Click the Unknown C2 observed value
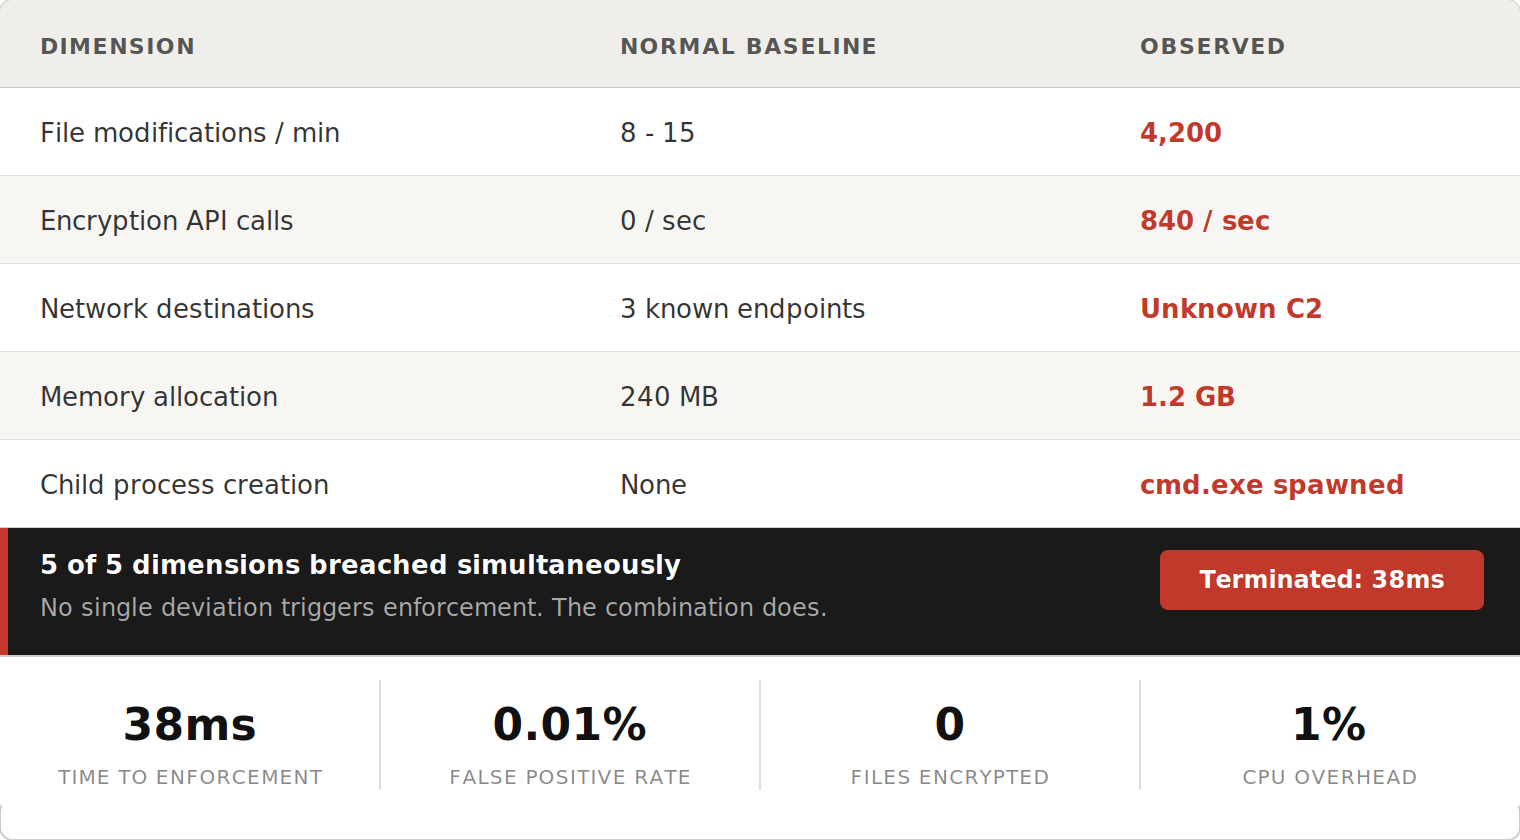The image size is (1520, 840). 1231,308
